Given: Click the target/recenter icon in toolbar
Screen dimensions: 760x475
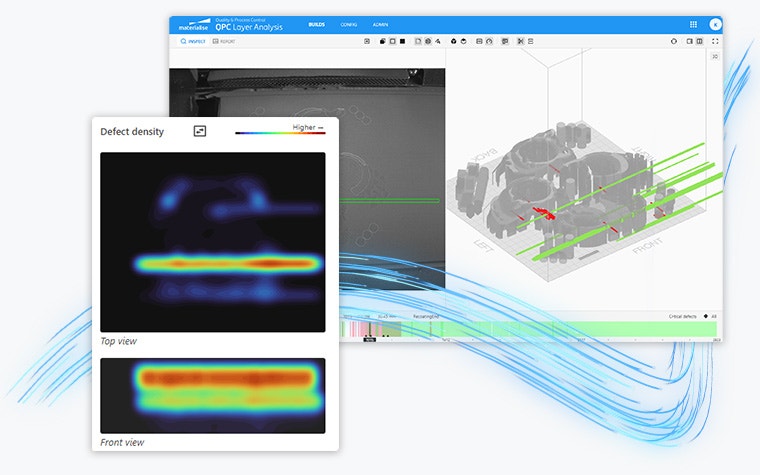Looking at the screenshot, I should pos(674,41).
